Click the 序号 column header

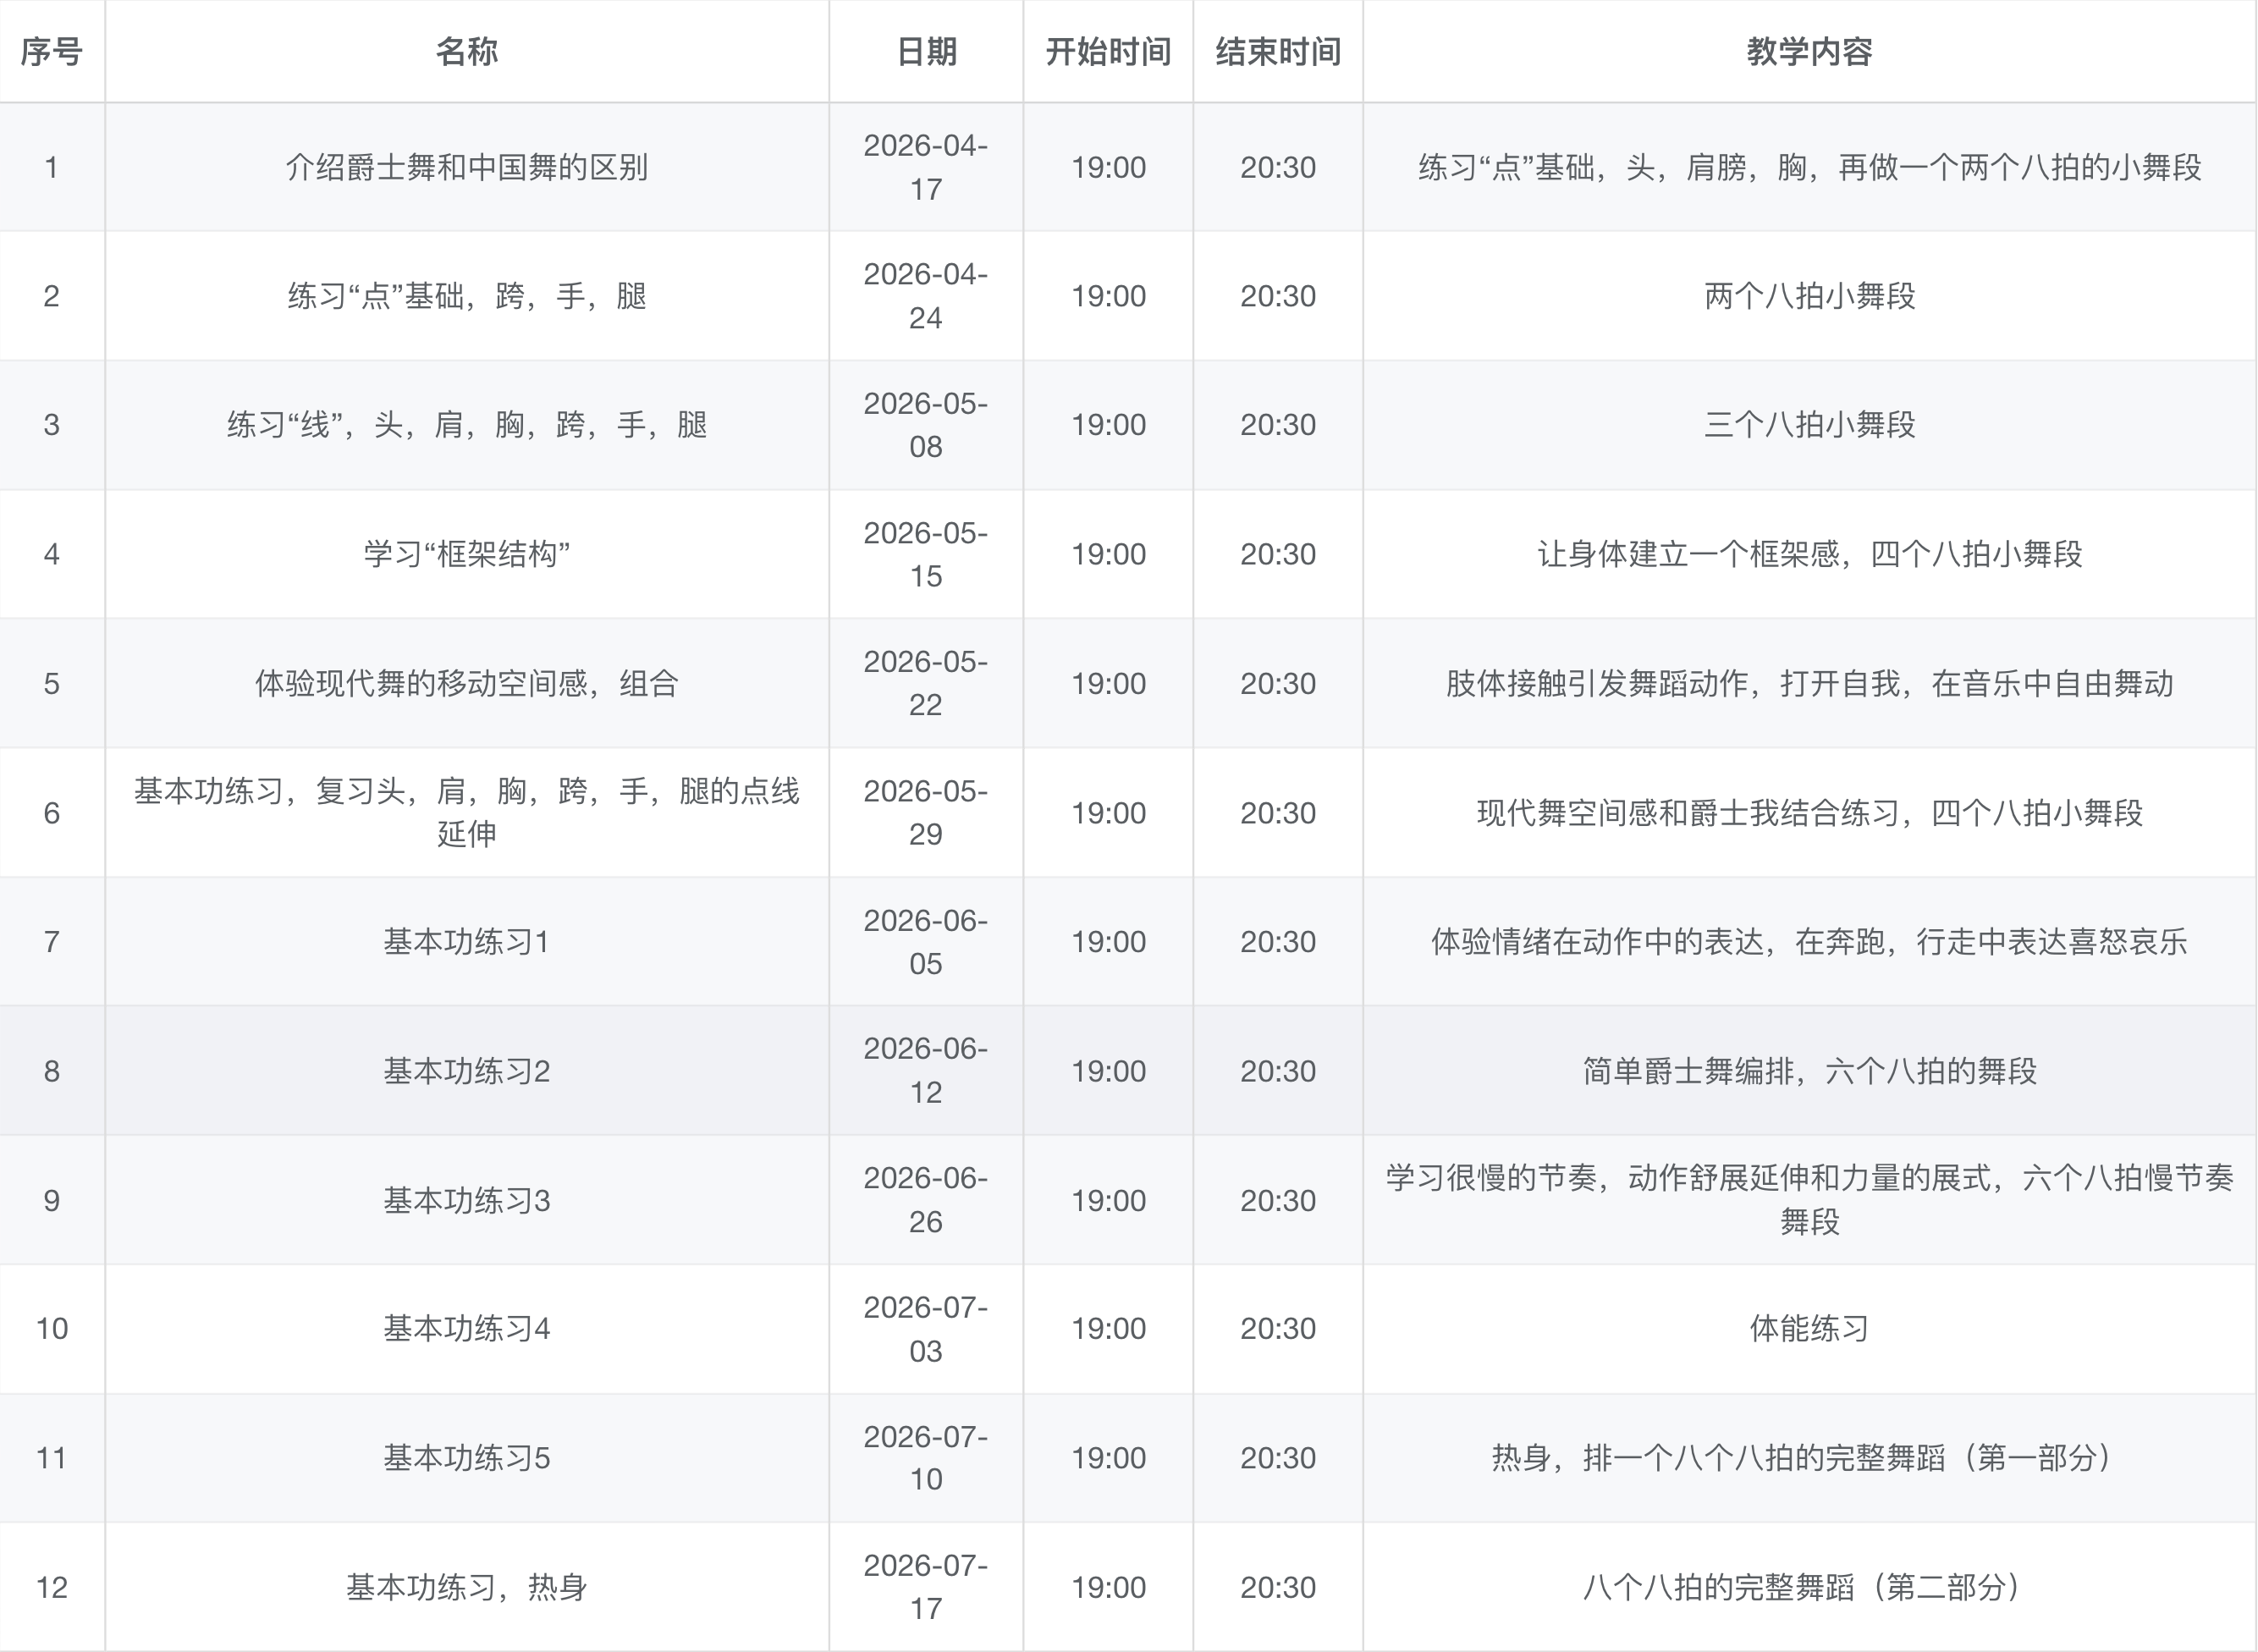(51, 51)
